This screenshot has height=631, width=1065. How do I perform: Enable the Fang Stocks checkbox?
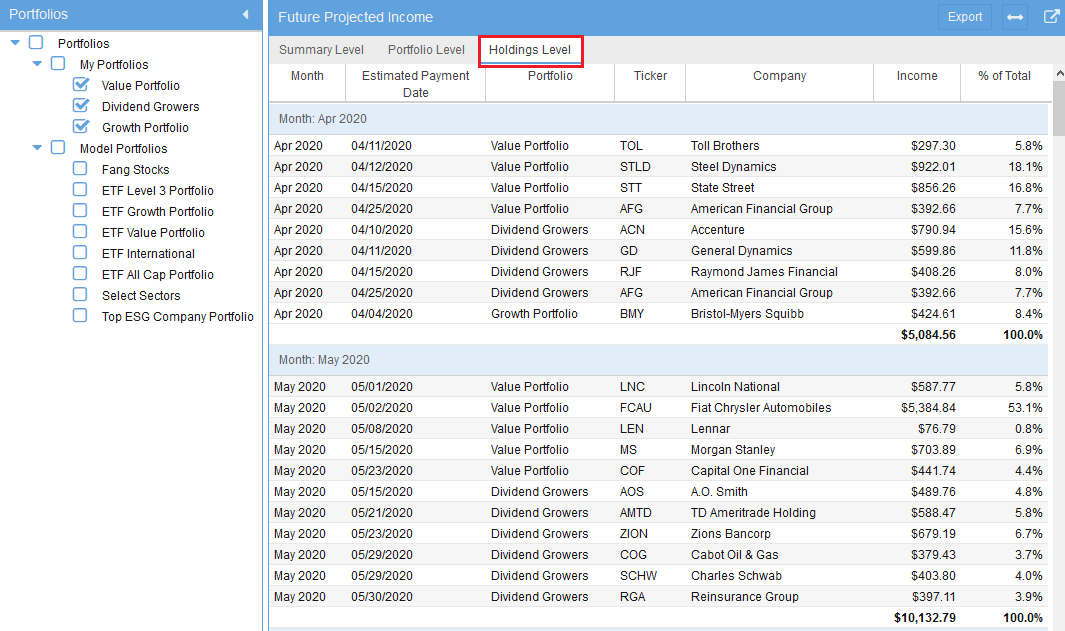81,169
